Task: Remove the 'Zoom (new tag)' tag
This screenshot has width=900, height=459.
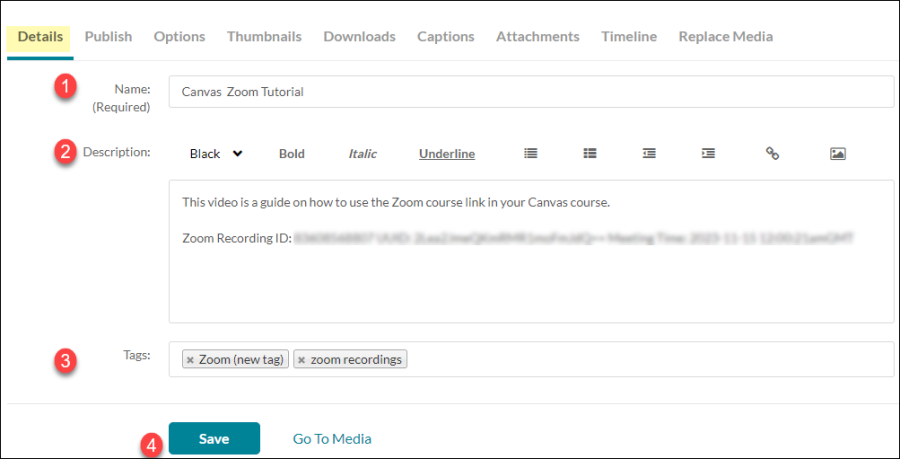Action: [191, 360]
